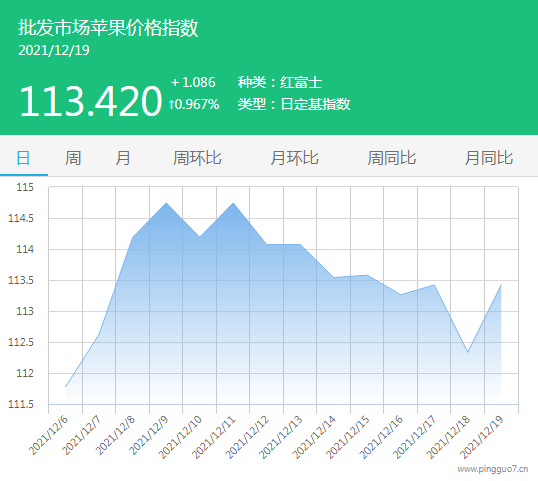The height and width of the screenshot is (481, 538).
Task: Click the 2021/12/18 low data point
Action: [x=468, y=352]
